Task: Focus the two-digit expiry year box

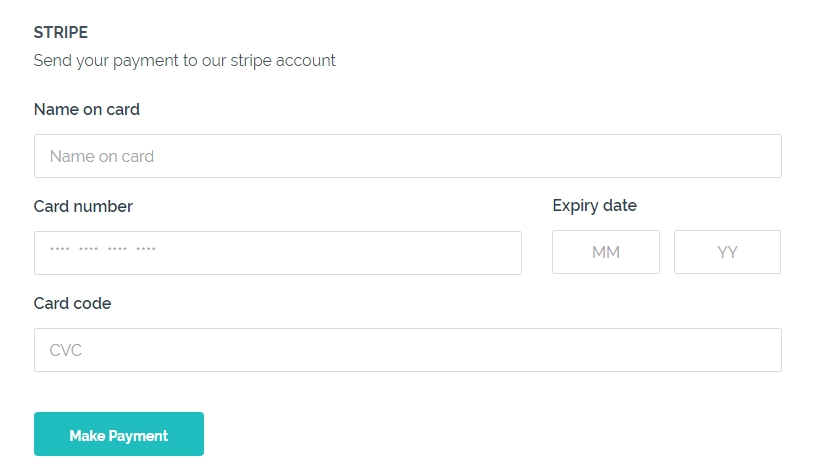Action: pyautogui.click(x=727, y=252)
